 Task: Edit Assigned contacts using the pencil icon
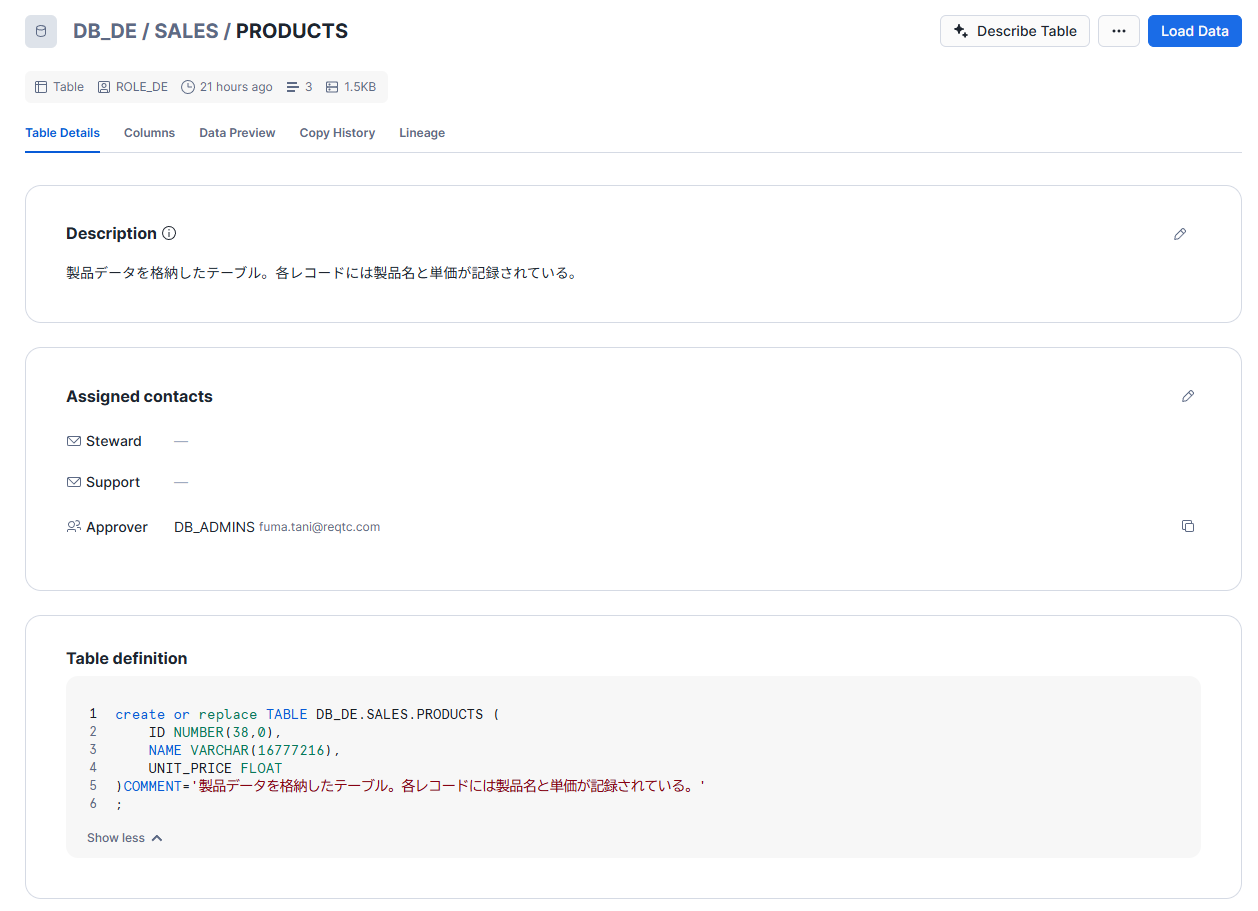pos(1187,396)
